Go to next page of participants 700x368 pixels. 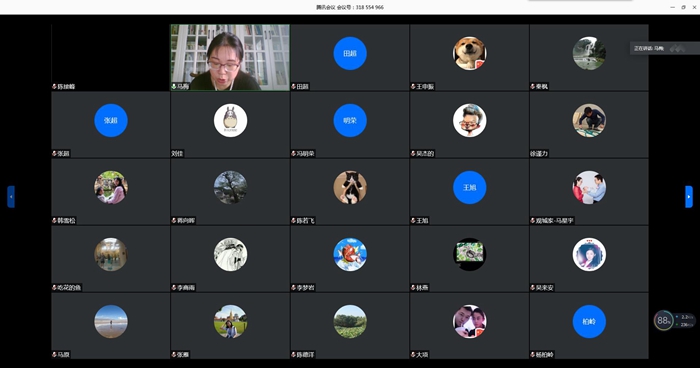689,197
